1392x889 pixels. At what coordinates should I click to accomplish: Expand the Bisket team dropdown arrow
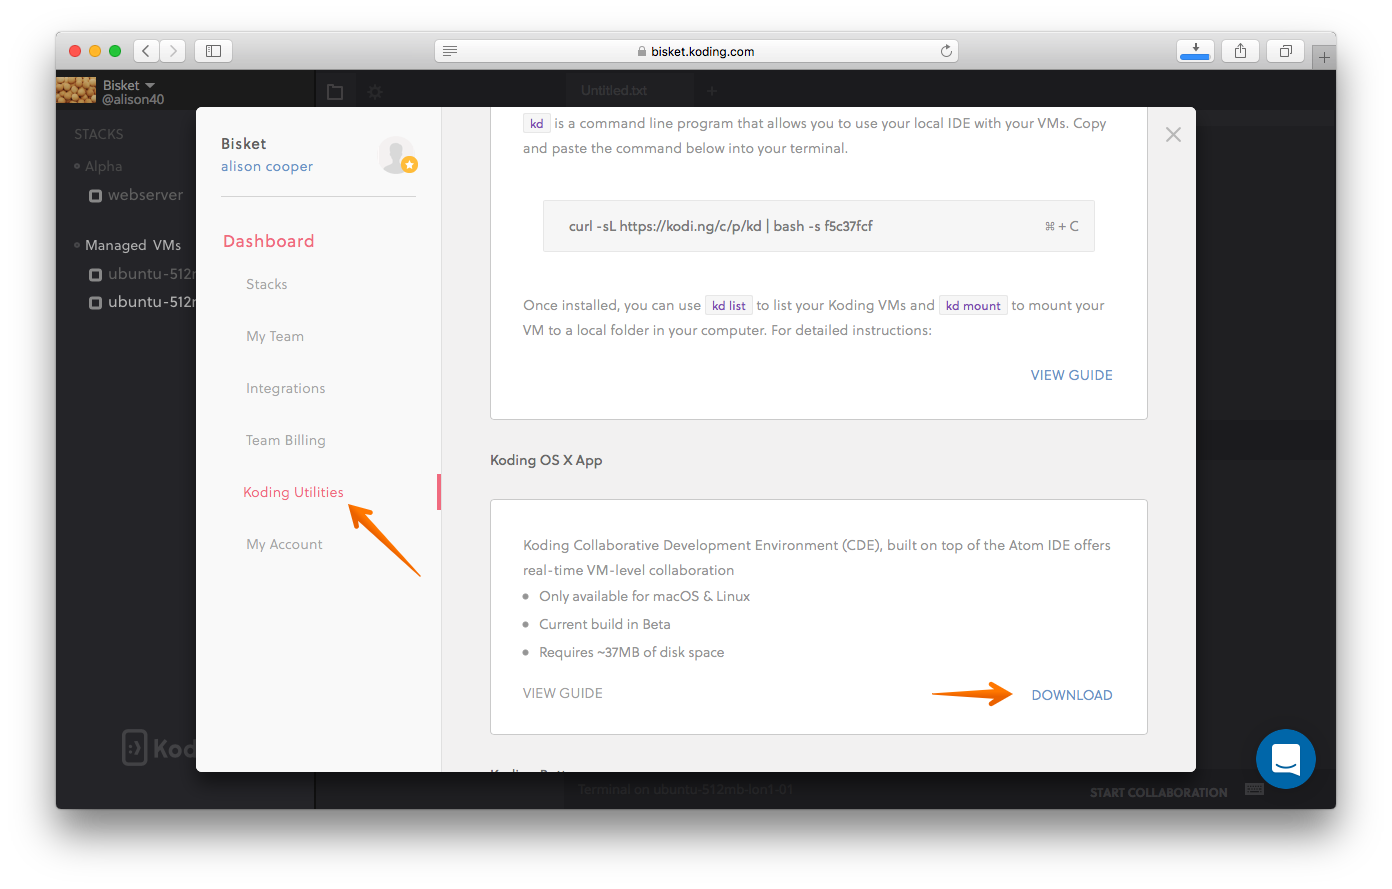[150, 85]
